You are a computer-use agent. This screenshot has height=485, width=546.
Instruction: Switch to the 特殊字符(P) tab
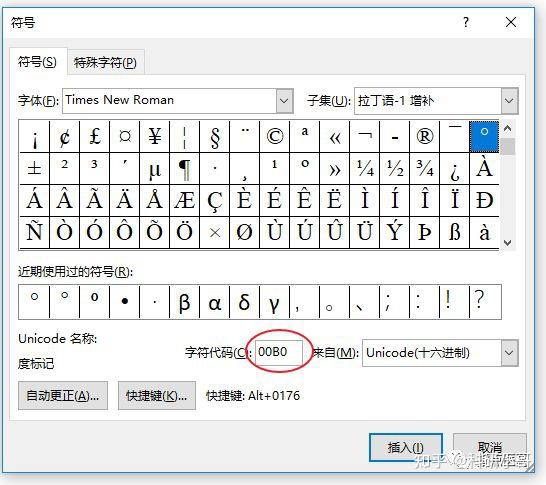[106, 63]
